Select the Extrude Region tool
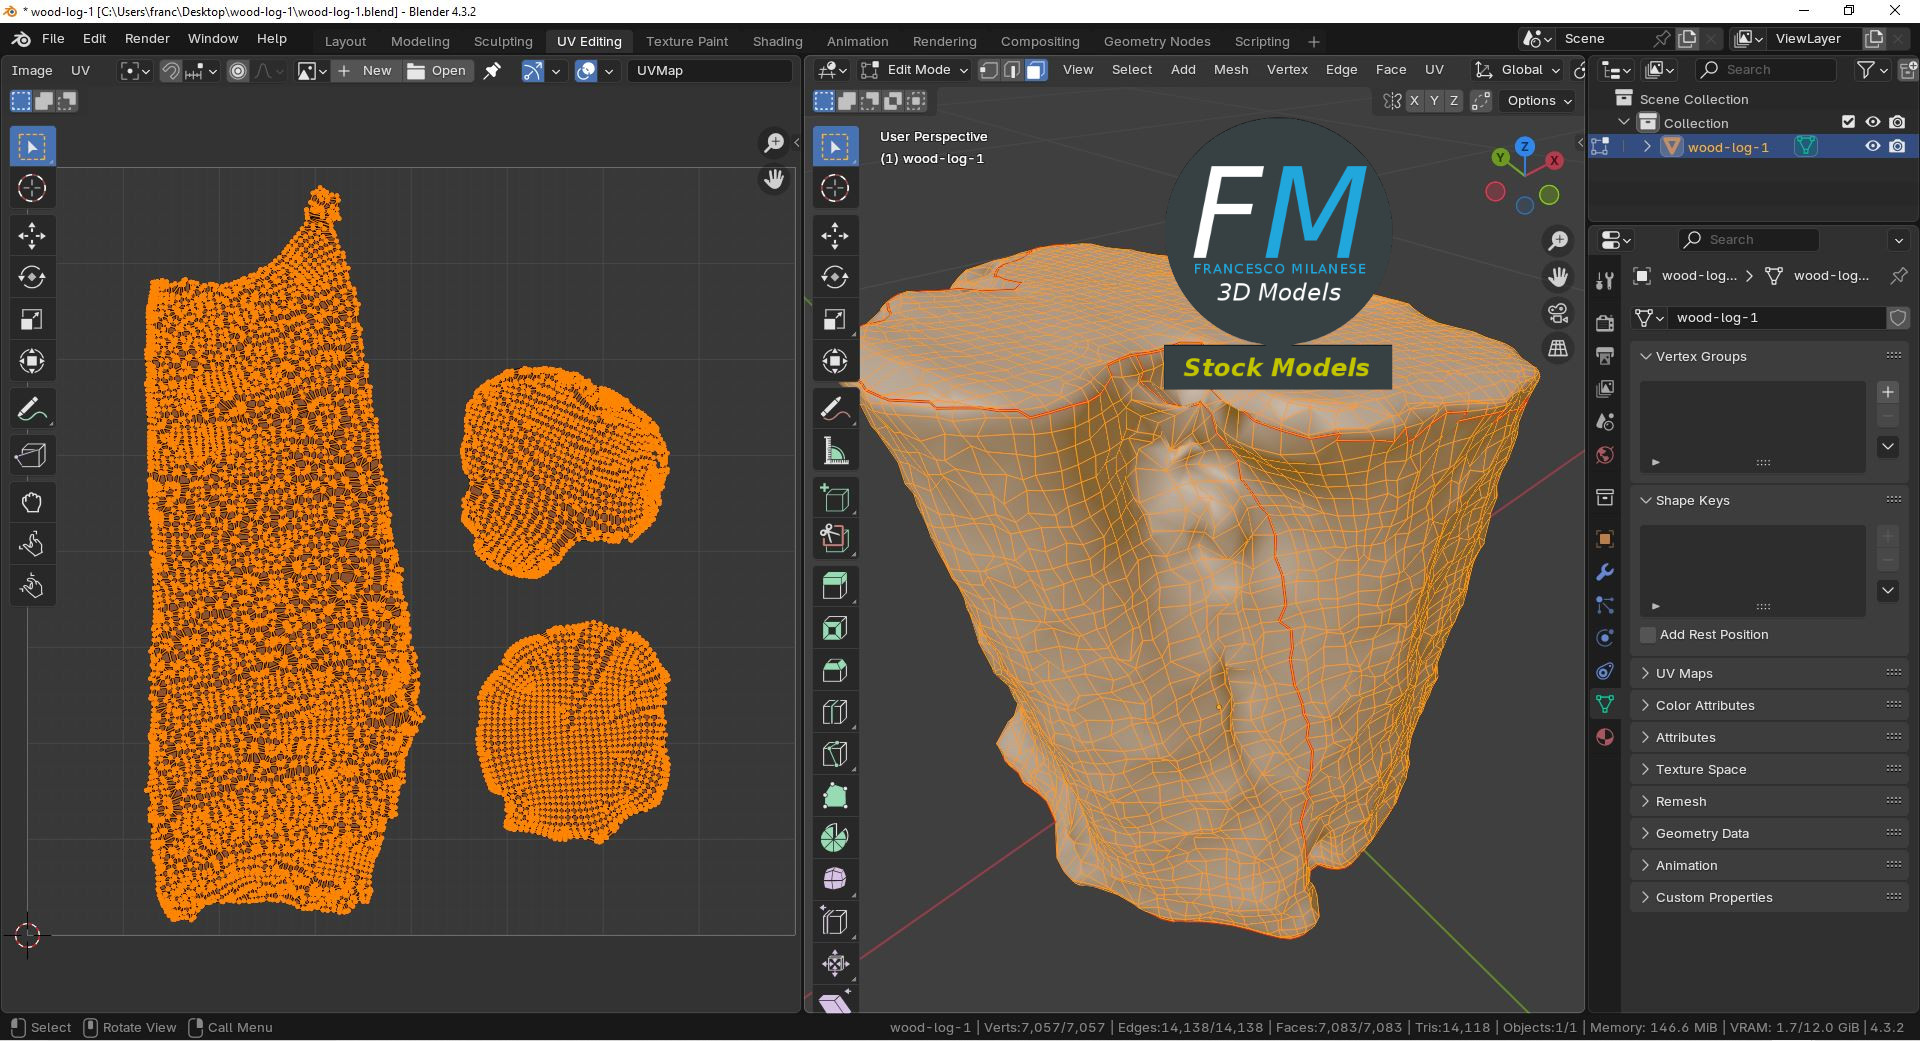1920x1041 pixels. pos(834,586)
